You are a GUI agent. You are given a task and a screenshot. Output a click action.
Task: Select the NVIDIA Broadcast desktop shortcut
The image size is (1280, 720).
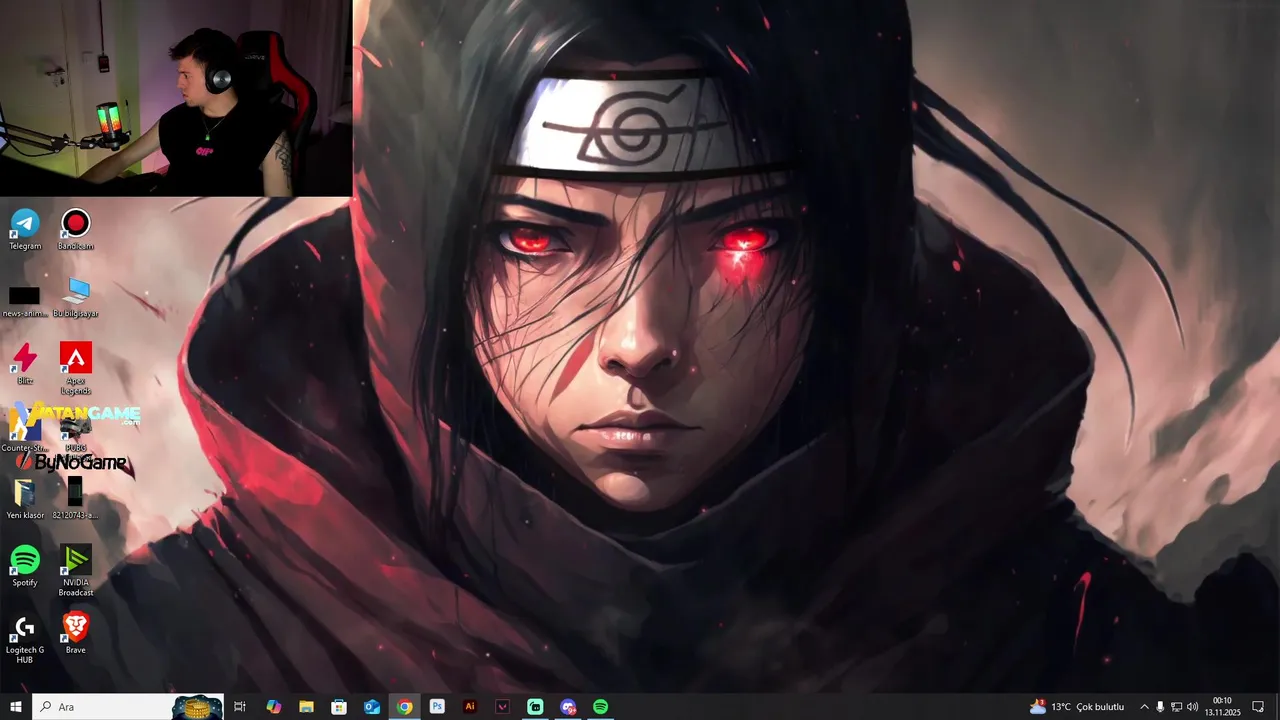click(x=75, y=571)
